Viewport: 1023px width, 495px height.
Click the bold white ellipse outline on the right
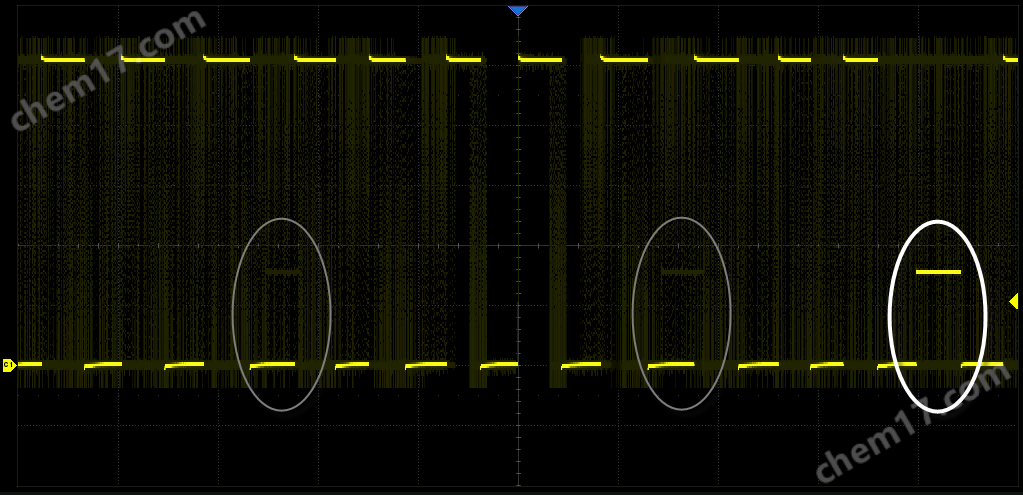click(890, 316)
